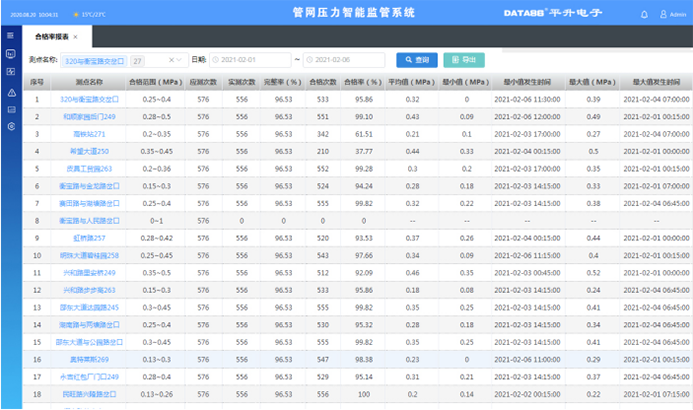The image size is (693, 410).
Task: Click the 应测次数 column header
Action: (x=203, y=82)
